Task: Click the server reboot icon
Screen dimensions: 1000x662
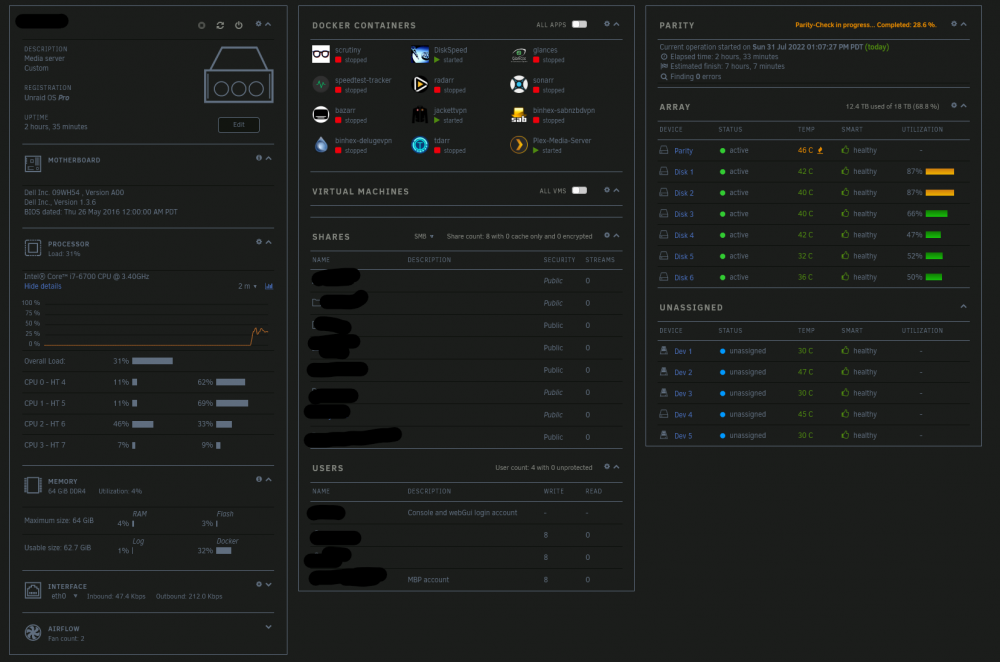Action: (220, 26)
